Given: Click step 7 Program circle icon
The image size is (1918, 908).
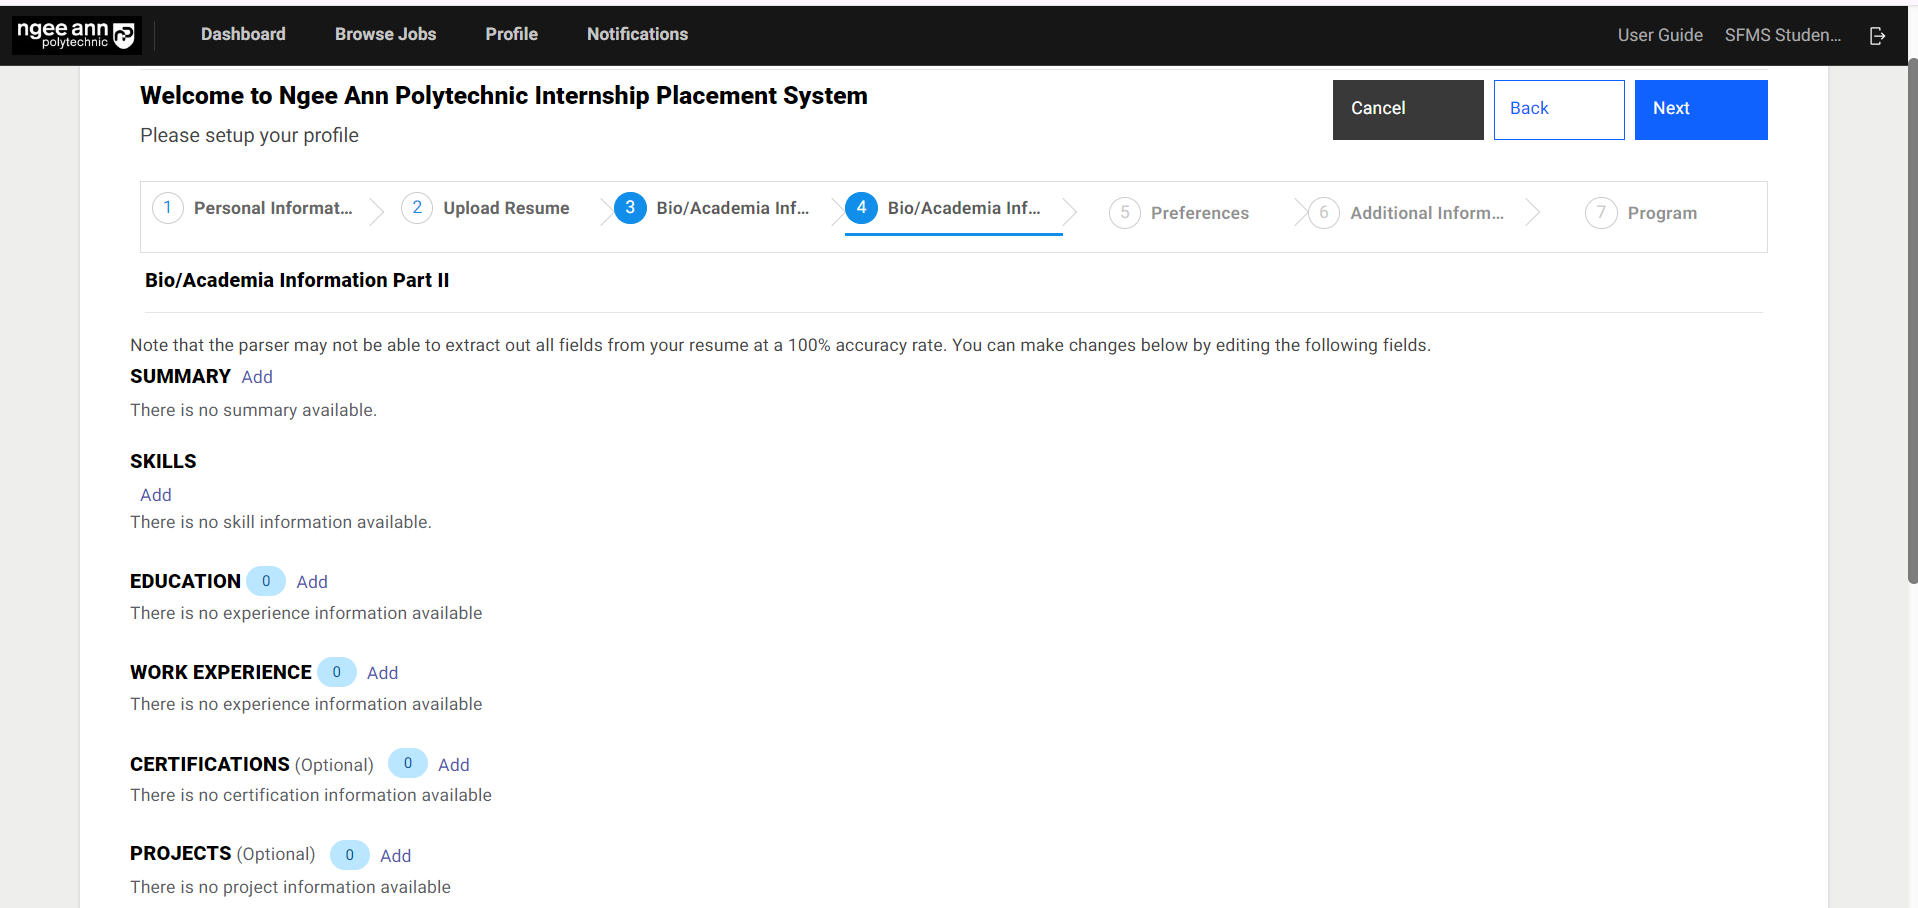Looking at the screenshot, I should [x=1600, y=213].
